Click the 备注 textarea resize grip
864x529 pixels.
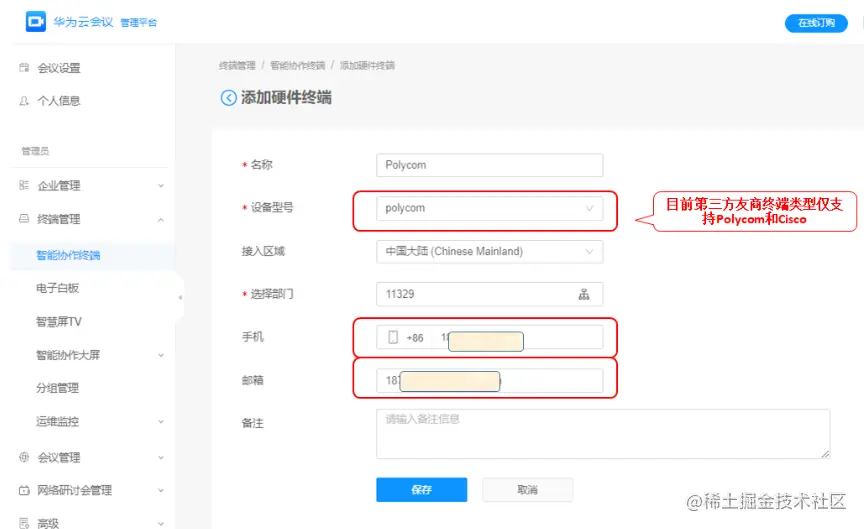825,454
